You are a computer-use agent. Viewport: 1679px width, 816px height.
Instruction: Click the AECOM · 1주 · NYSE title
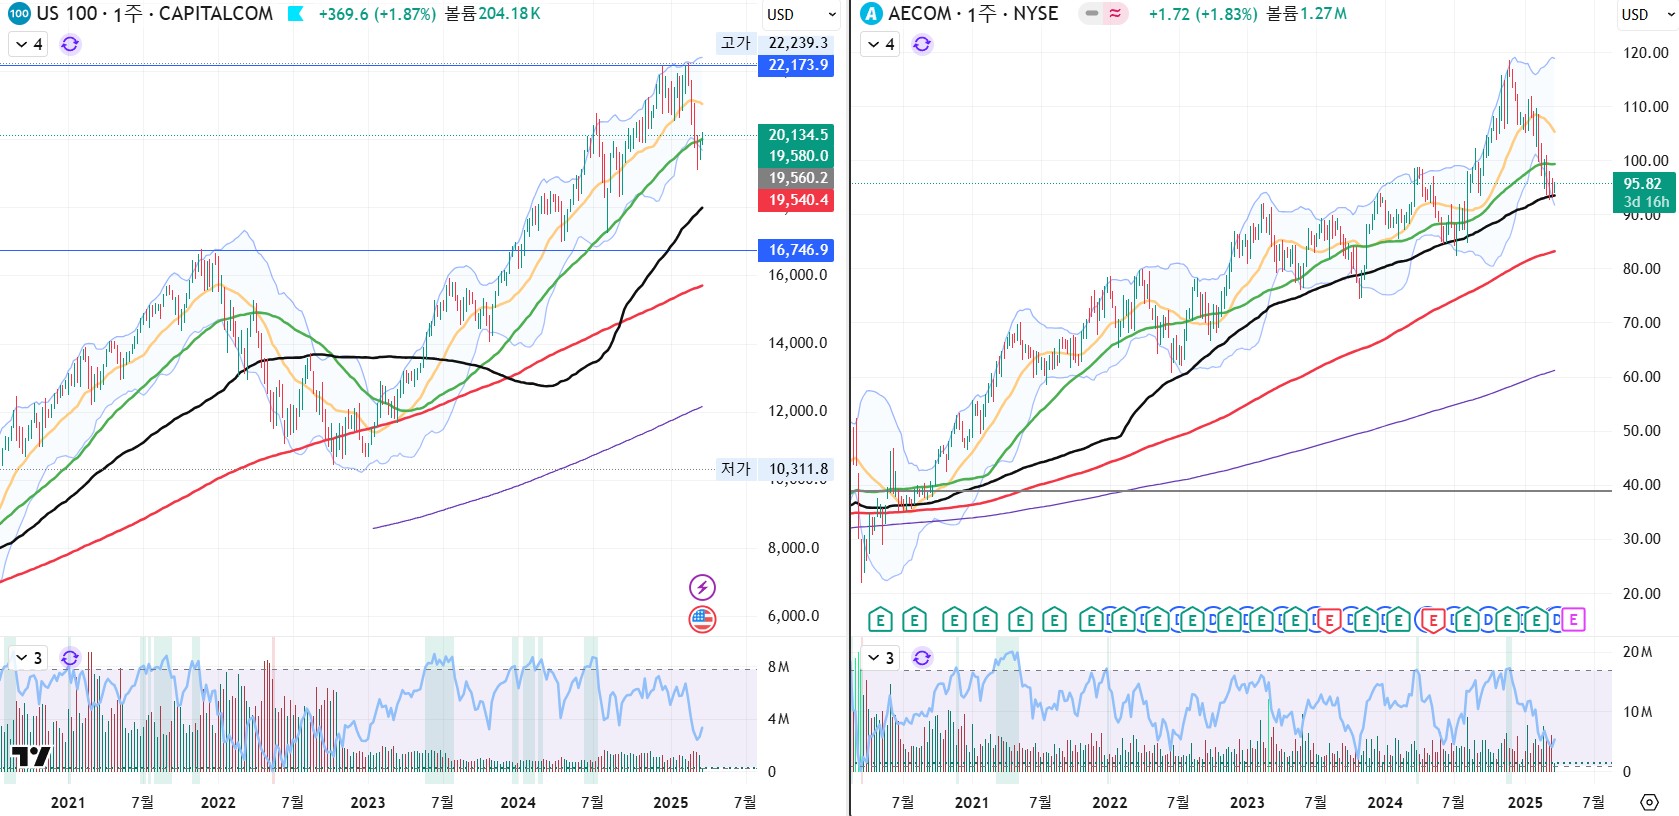(973, 14)
